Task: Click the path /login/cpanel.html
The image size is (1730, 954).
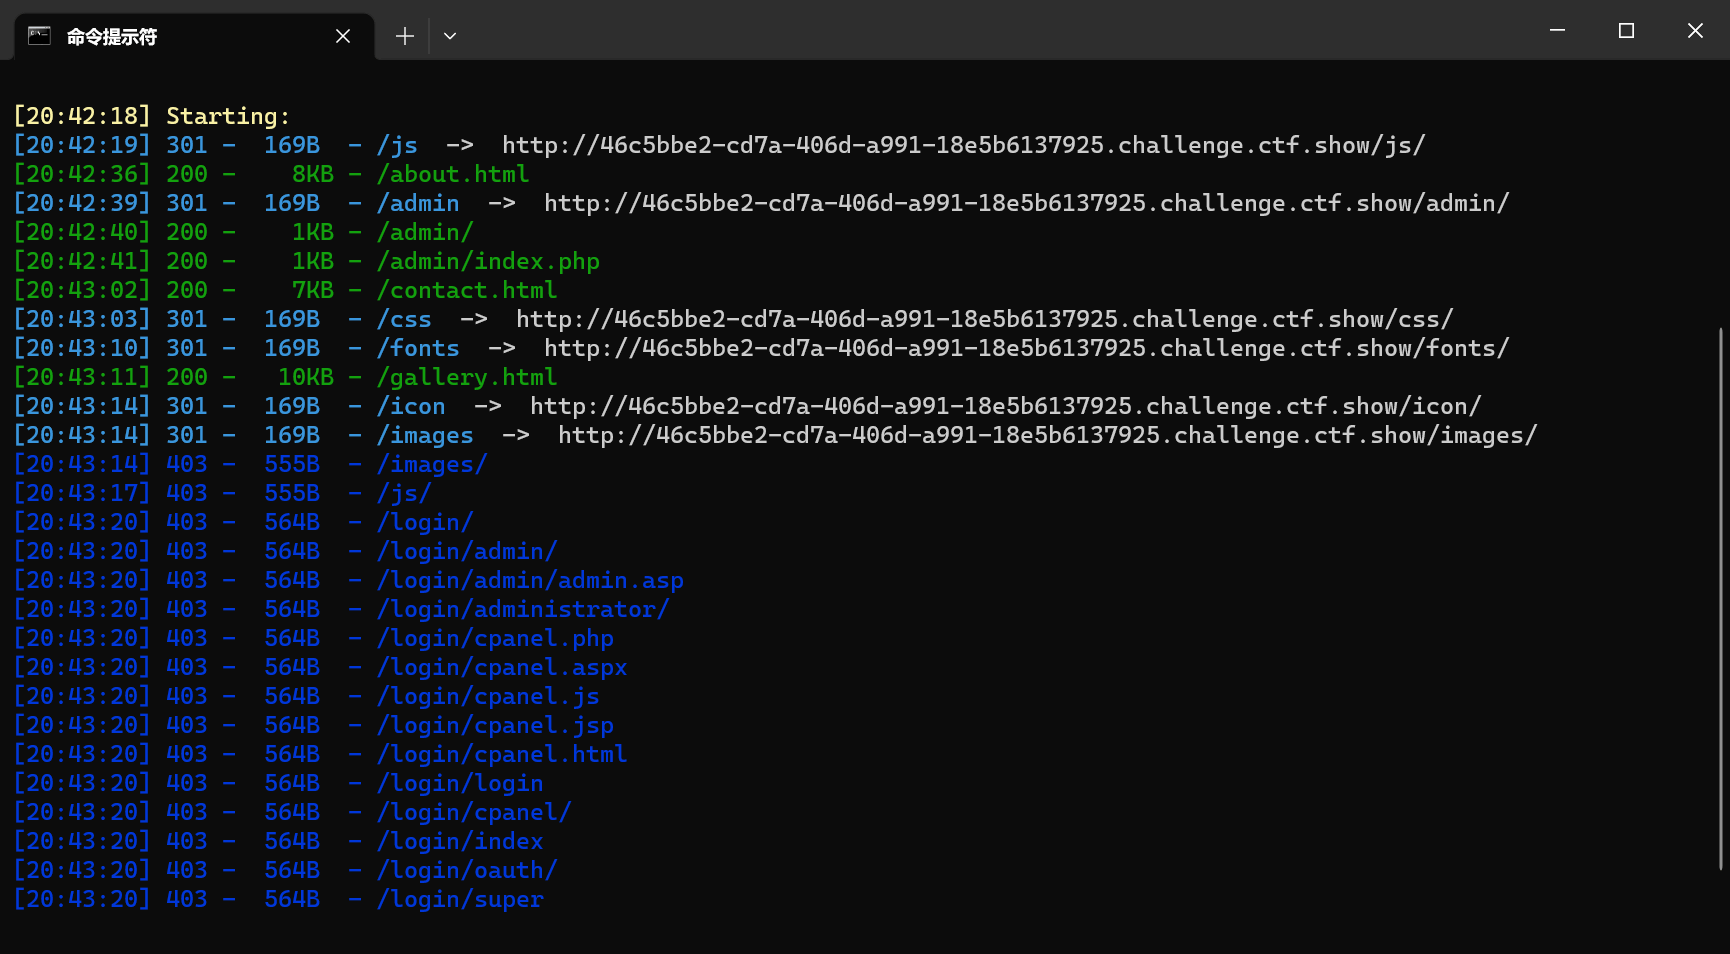Action: (x=502, y=754)
